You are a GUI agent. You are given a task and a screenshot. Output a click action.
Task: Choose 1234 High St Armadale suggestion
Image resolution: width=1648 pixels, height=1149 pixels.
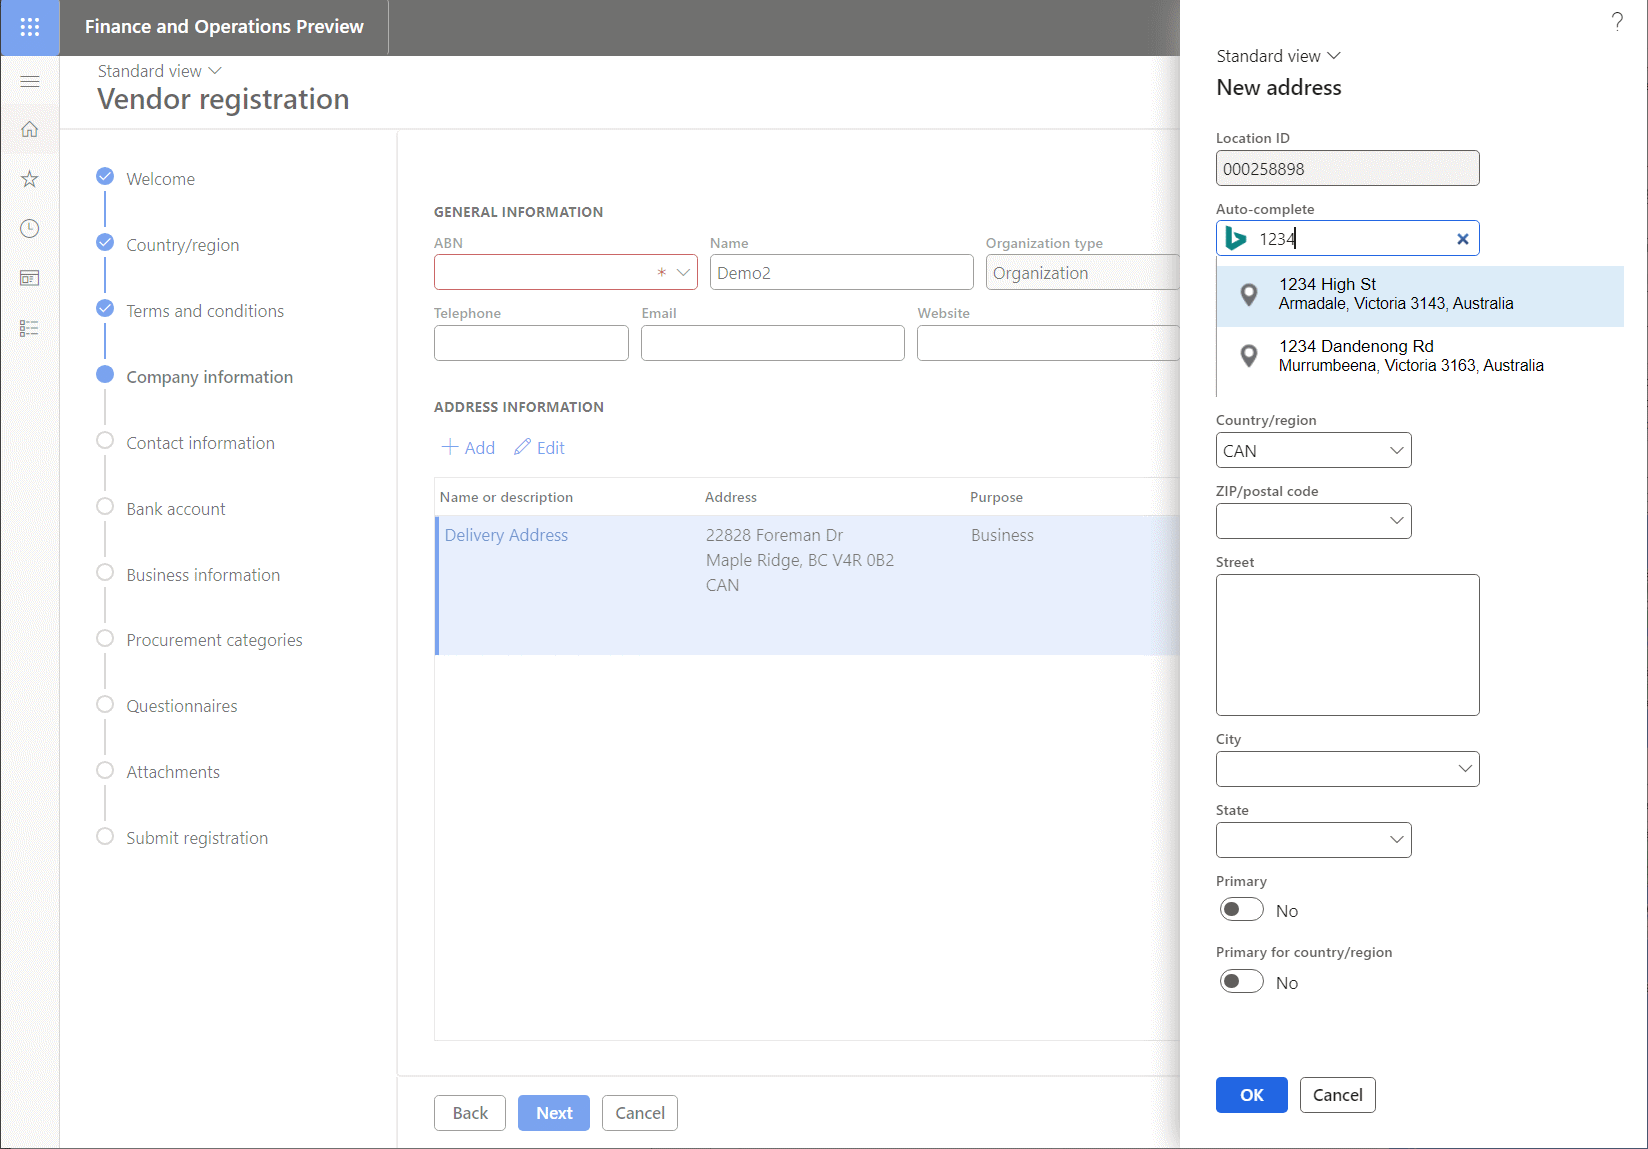pyautogui.click(x=1420, y=296)
